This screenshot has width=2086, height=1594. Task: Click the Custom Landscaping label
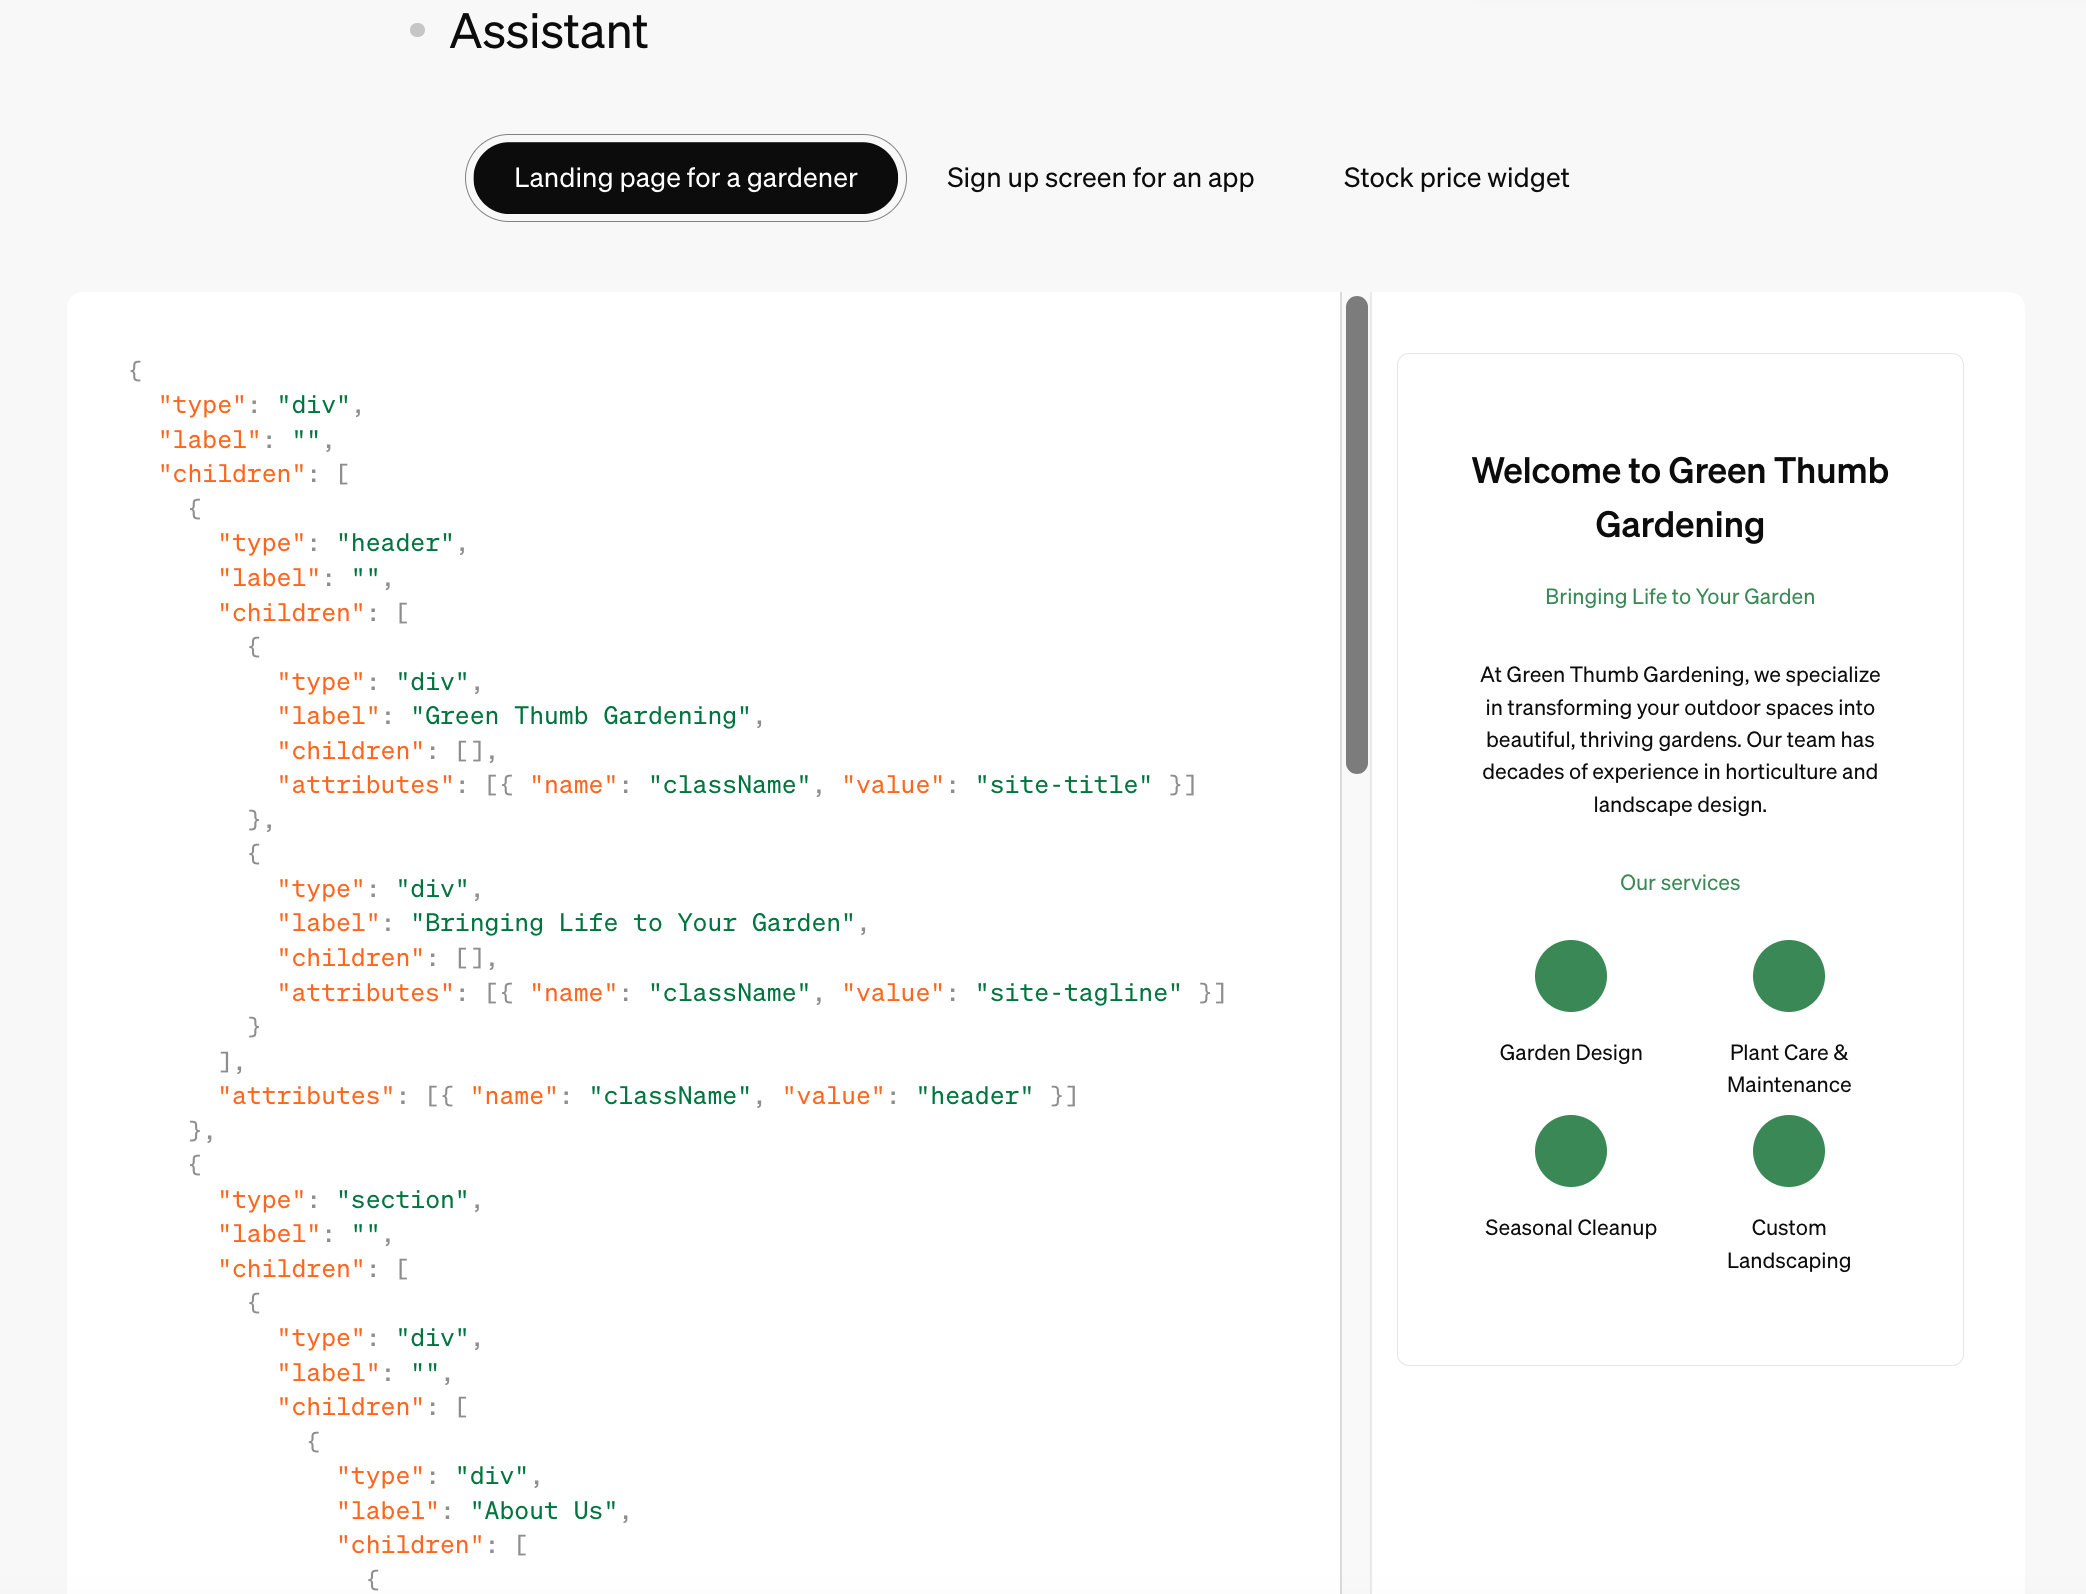[x=1788, y=1243]
